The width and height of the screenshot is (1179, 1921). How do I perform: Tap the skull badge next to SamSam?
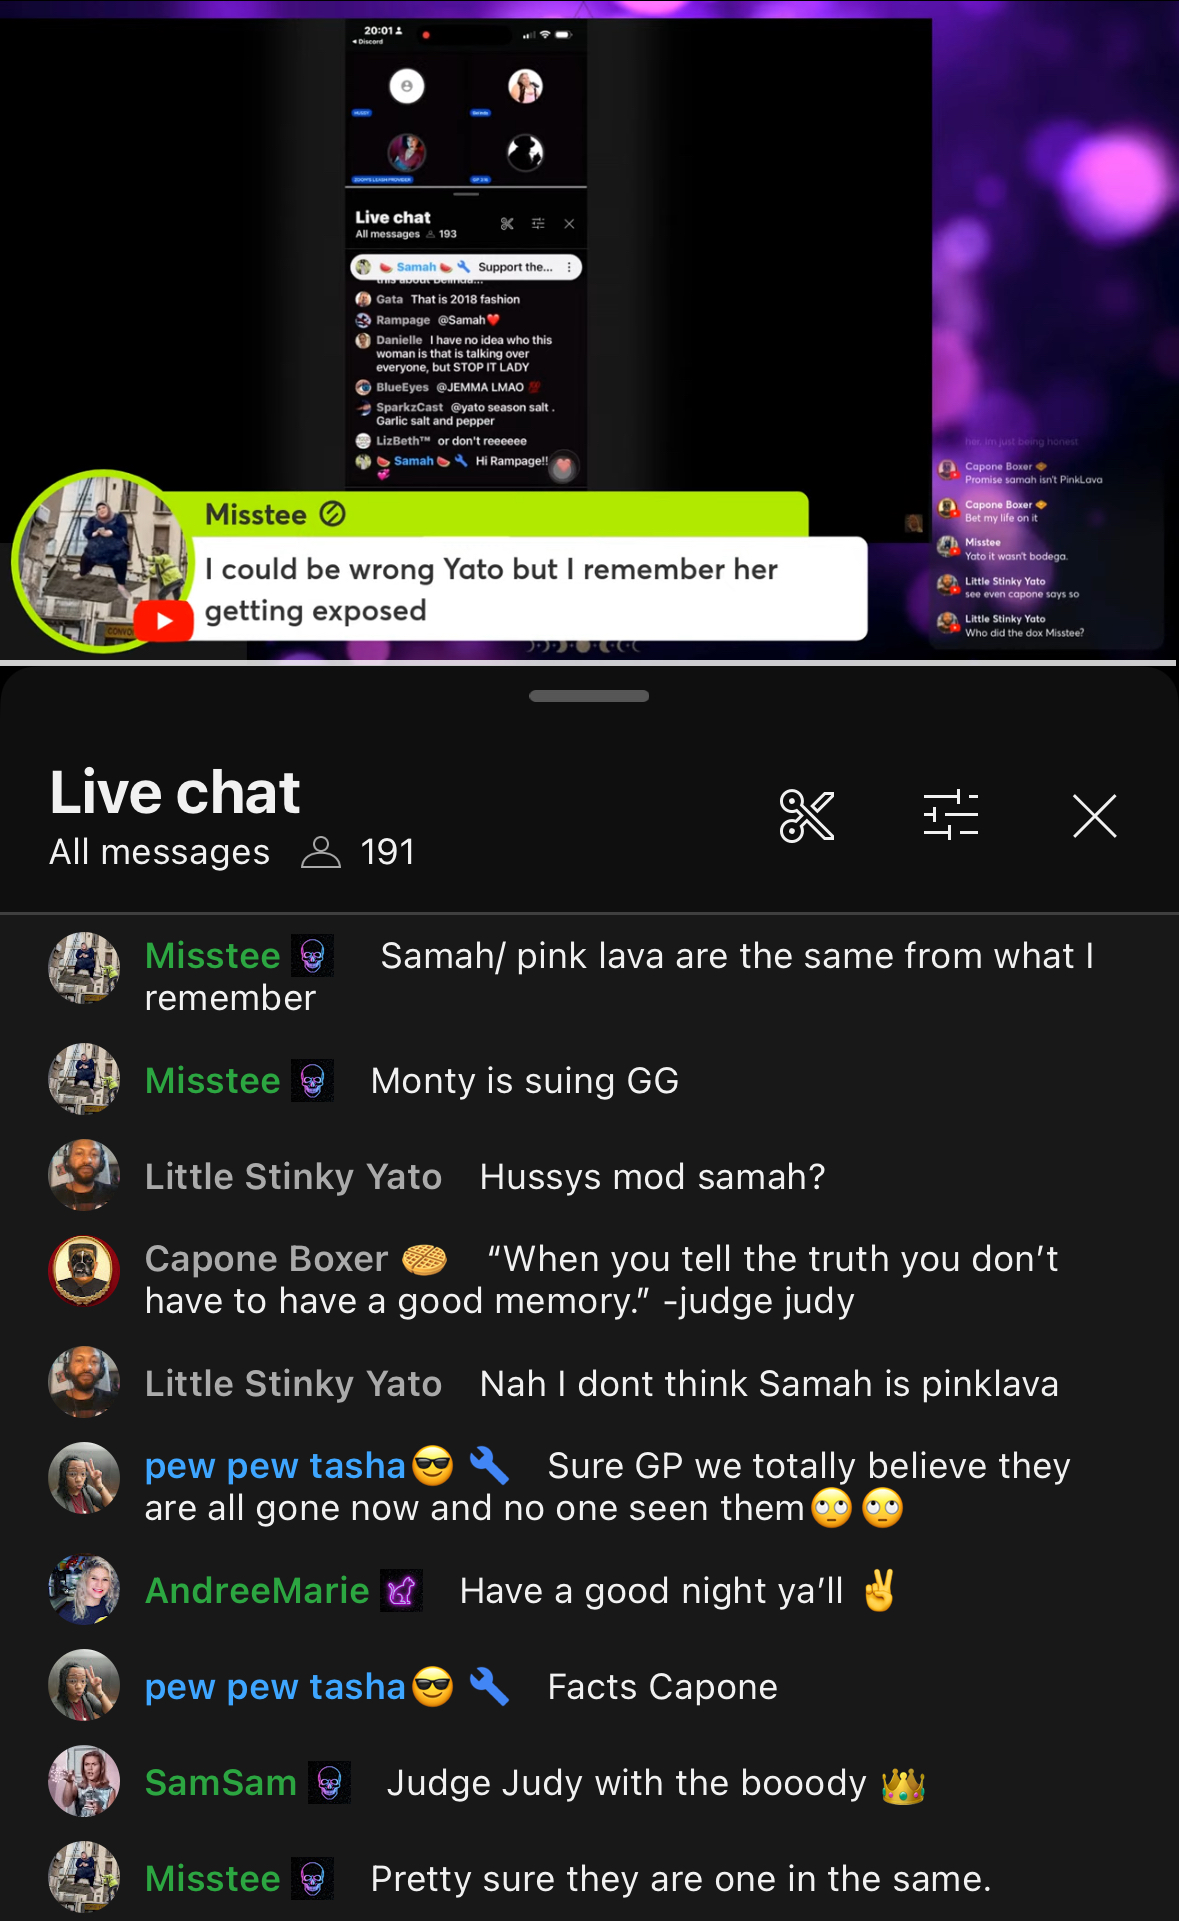point(329,1783)
